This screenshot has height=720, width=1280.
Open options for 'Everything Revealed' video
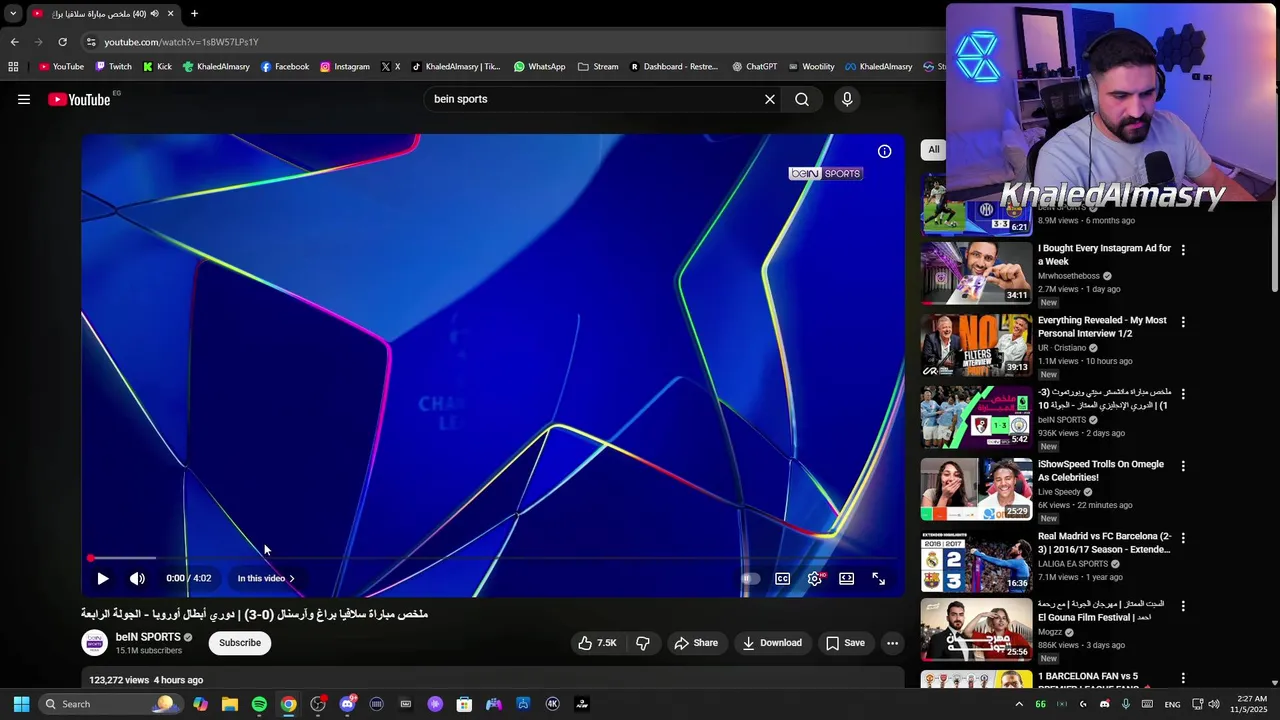click(x=1183, y=322)
